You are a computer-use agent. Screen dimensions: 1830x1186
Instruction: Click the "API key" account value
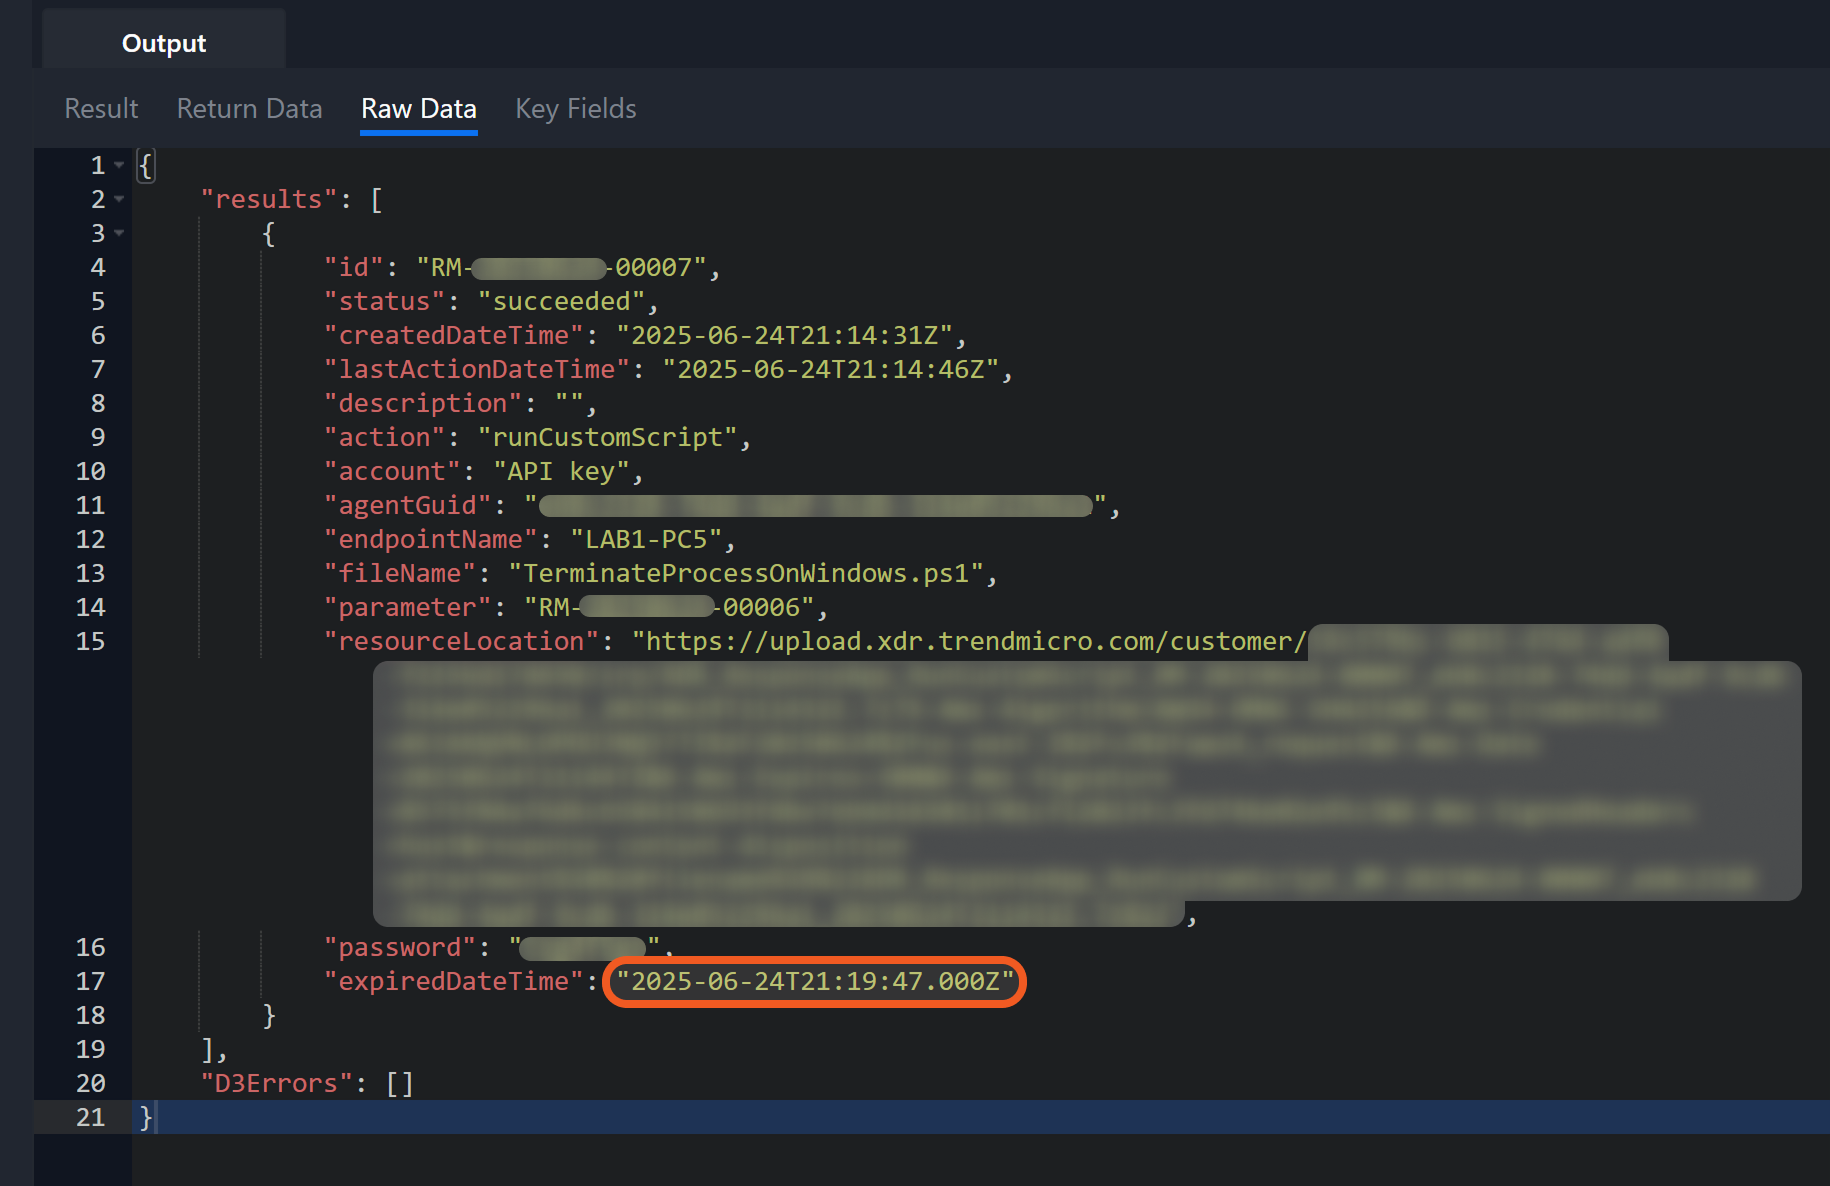point(561,471)
